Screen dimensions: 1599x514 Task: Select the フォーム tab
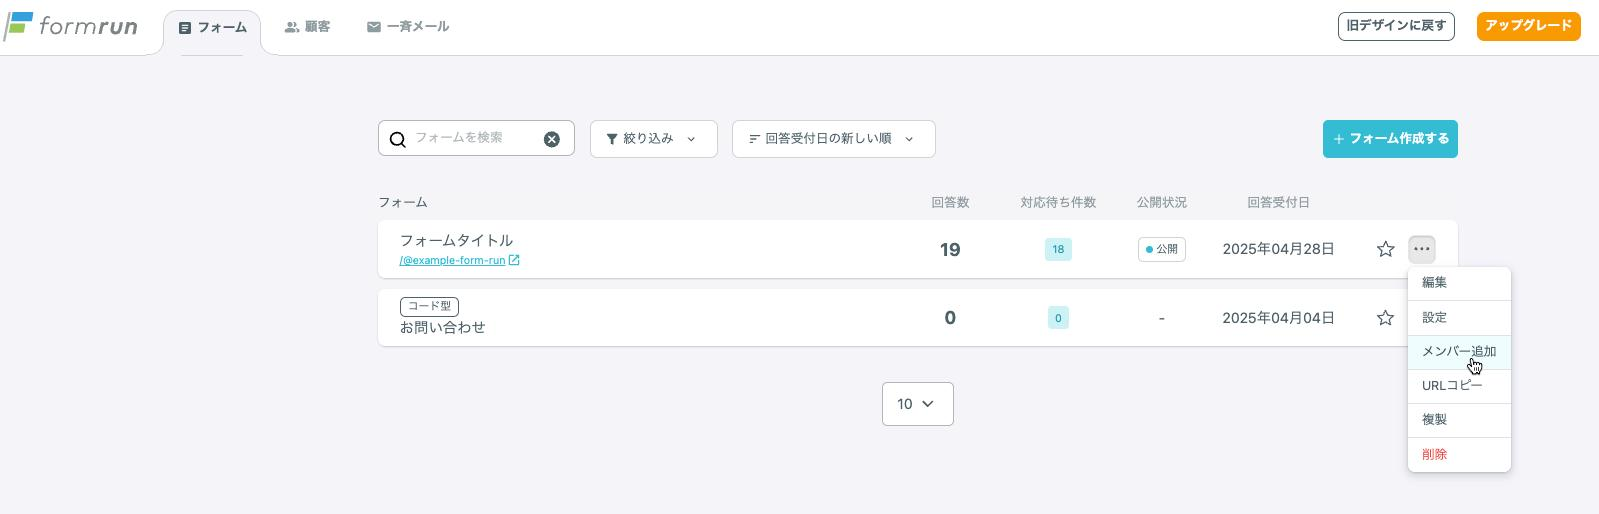click(212, 28)
